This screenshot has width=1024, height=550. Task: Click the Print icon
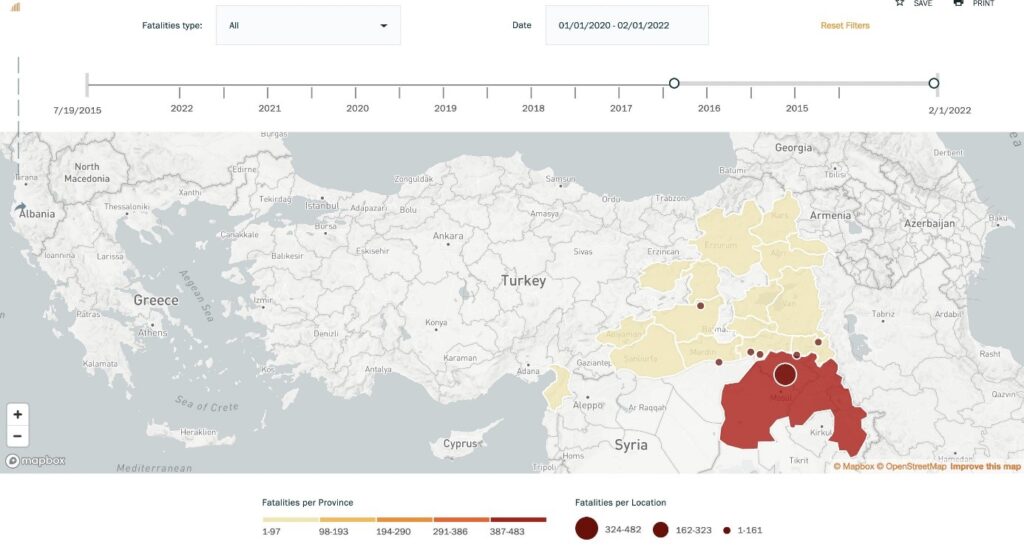[x=958, y=3]
